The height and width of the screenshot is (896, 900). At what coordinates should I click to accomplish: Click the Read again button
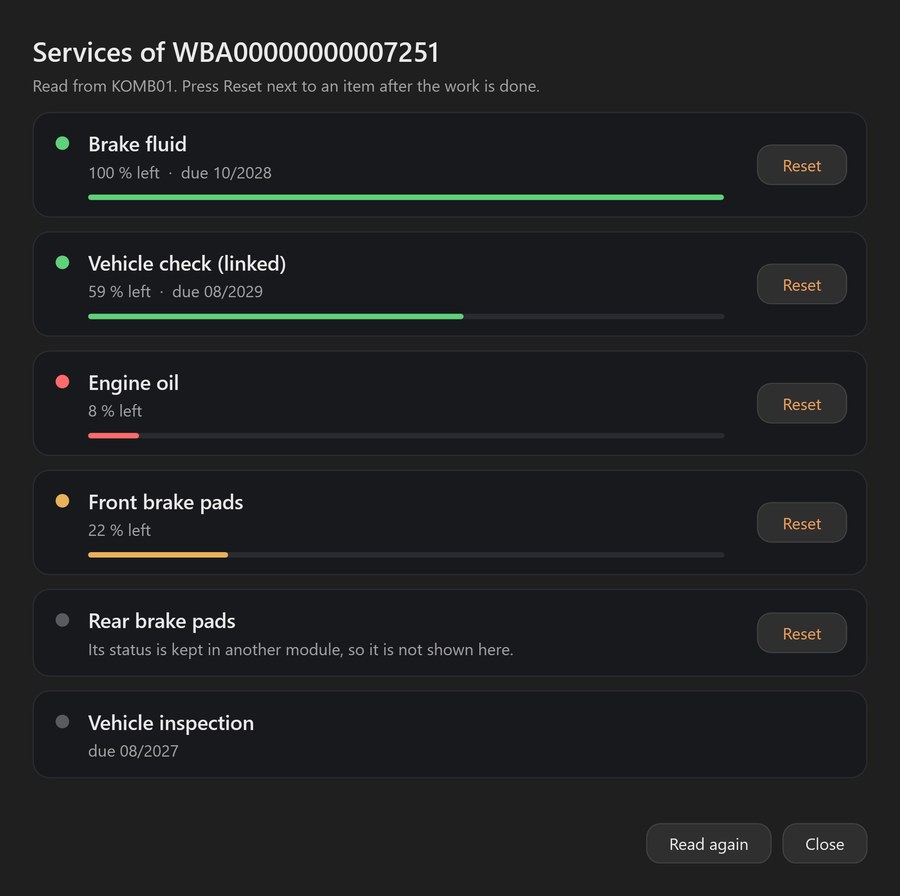(708, 844)
